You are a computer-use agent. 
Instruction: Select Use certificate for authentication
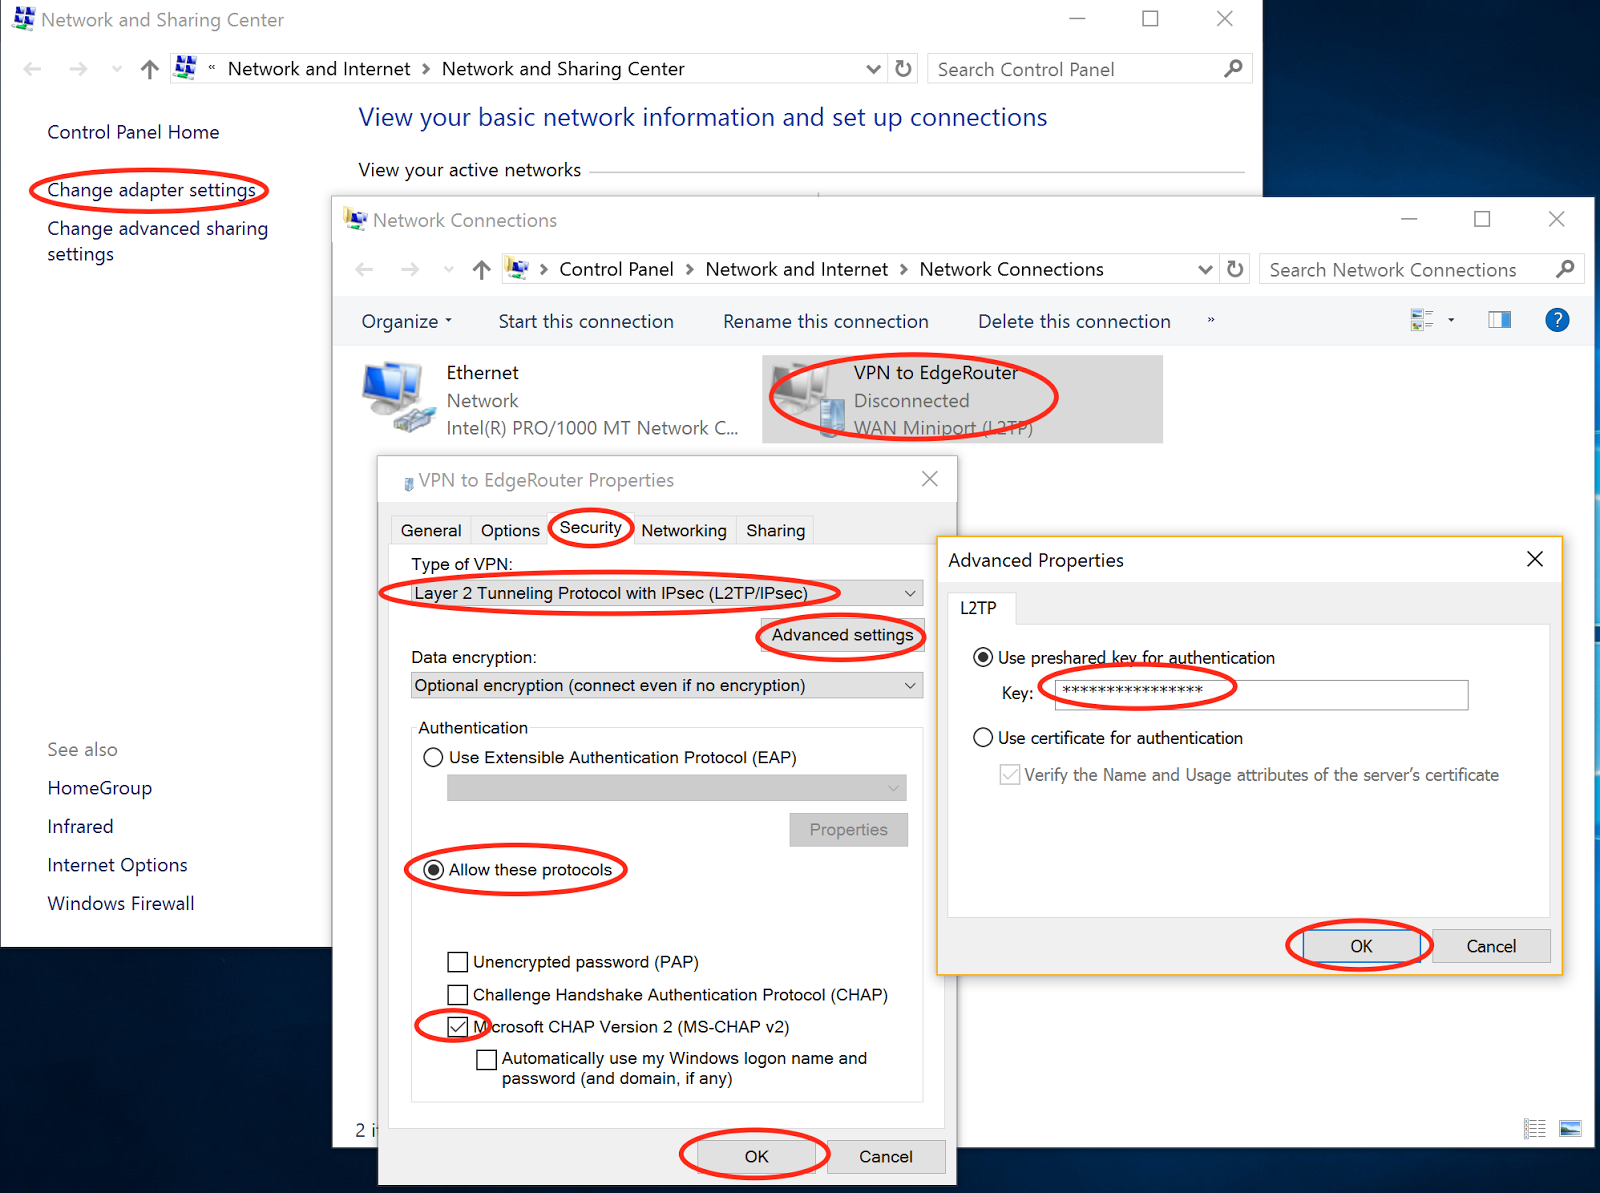(x=983, y=738)
